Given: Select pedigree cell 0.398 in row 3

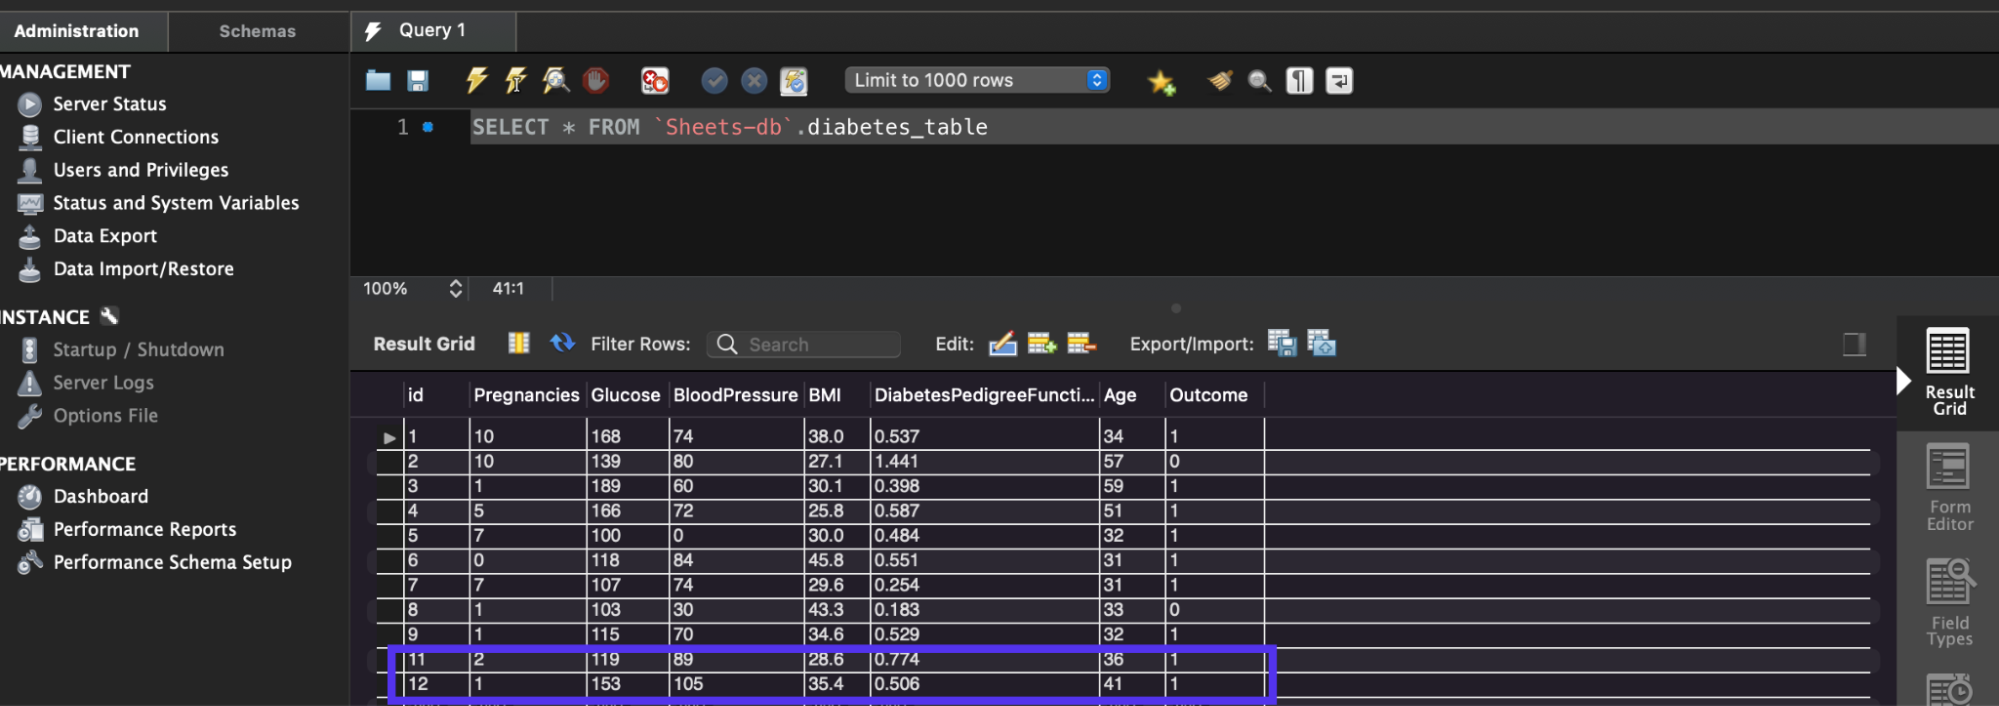Looking at the screenshot, I should 985,486.
